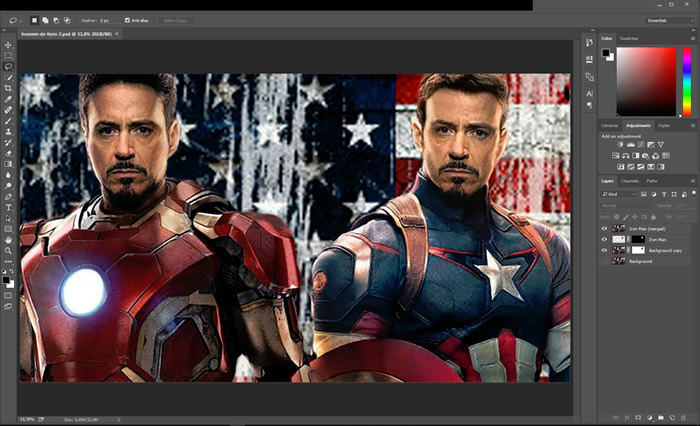Open the Lasso tool preset picker
700x426 pixels.
16,21
